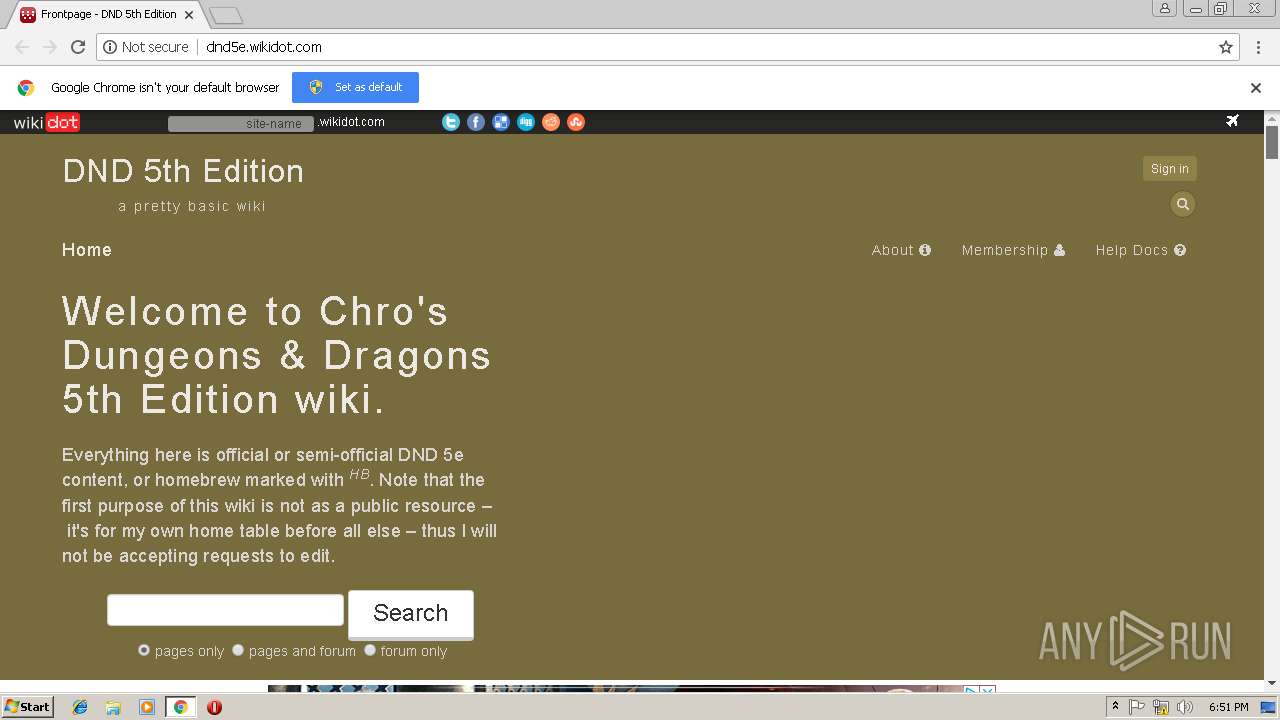1280x720 pixels.
Task: Open Internet Explorer from taskbar
Action: [x=80, y=707]
